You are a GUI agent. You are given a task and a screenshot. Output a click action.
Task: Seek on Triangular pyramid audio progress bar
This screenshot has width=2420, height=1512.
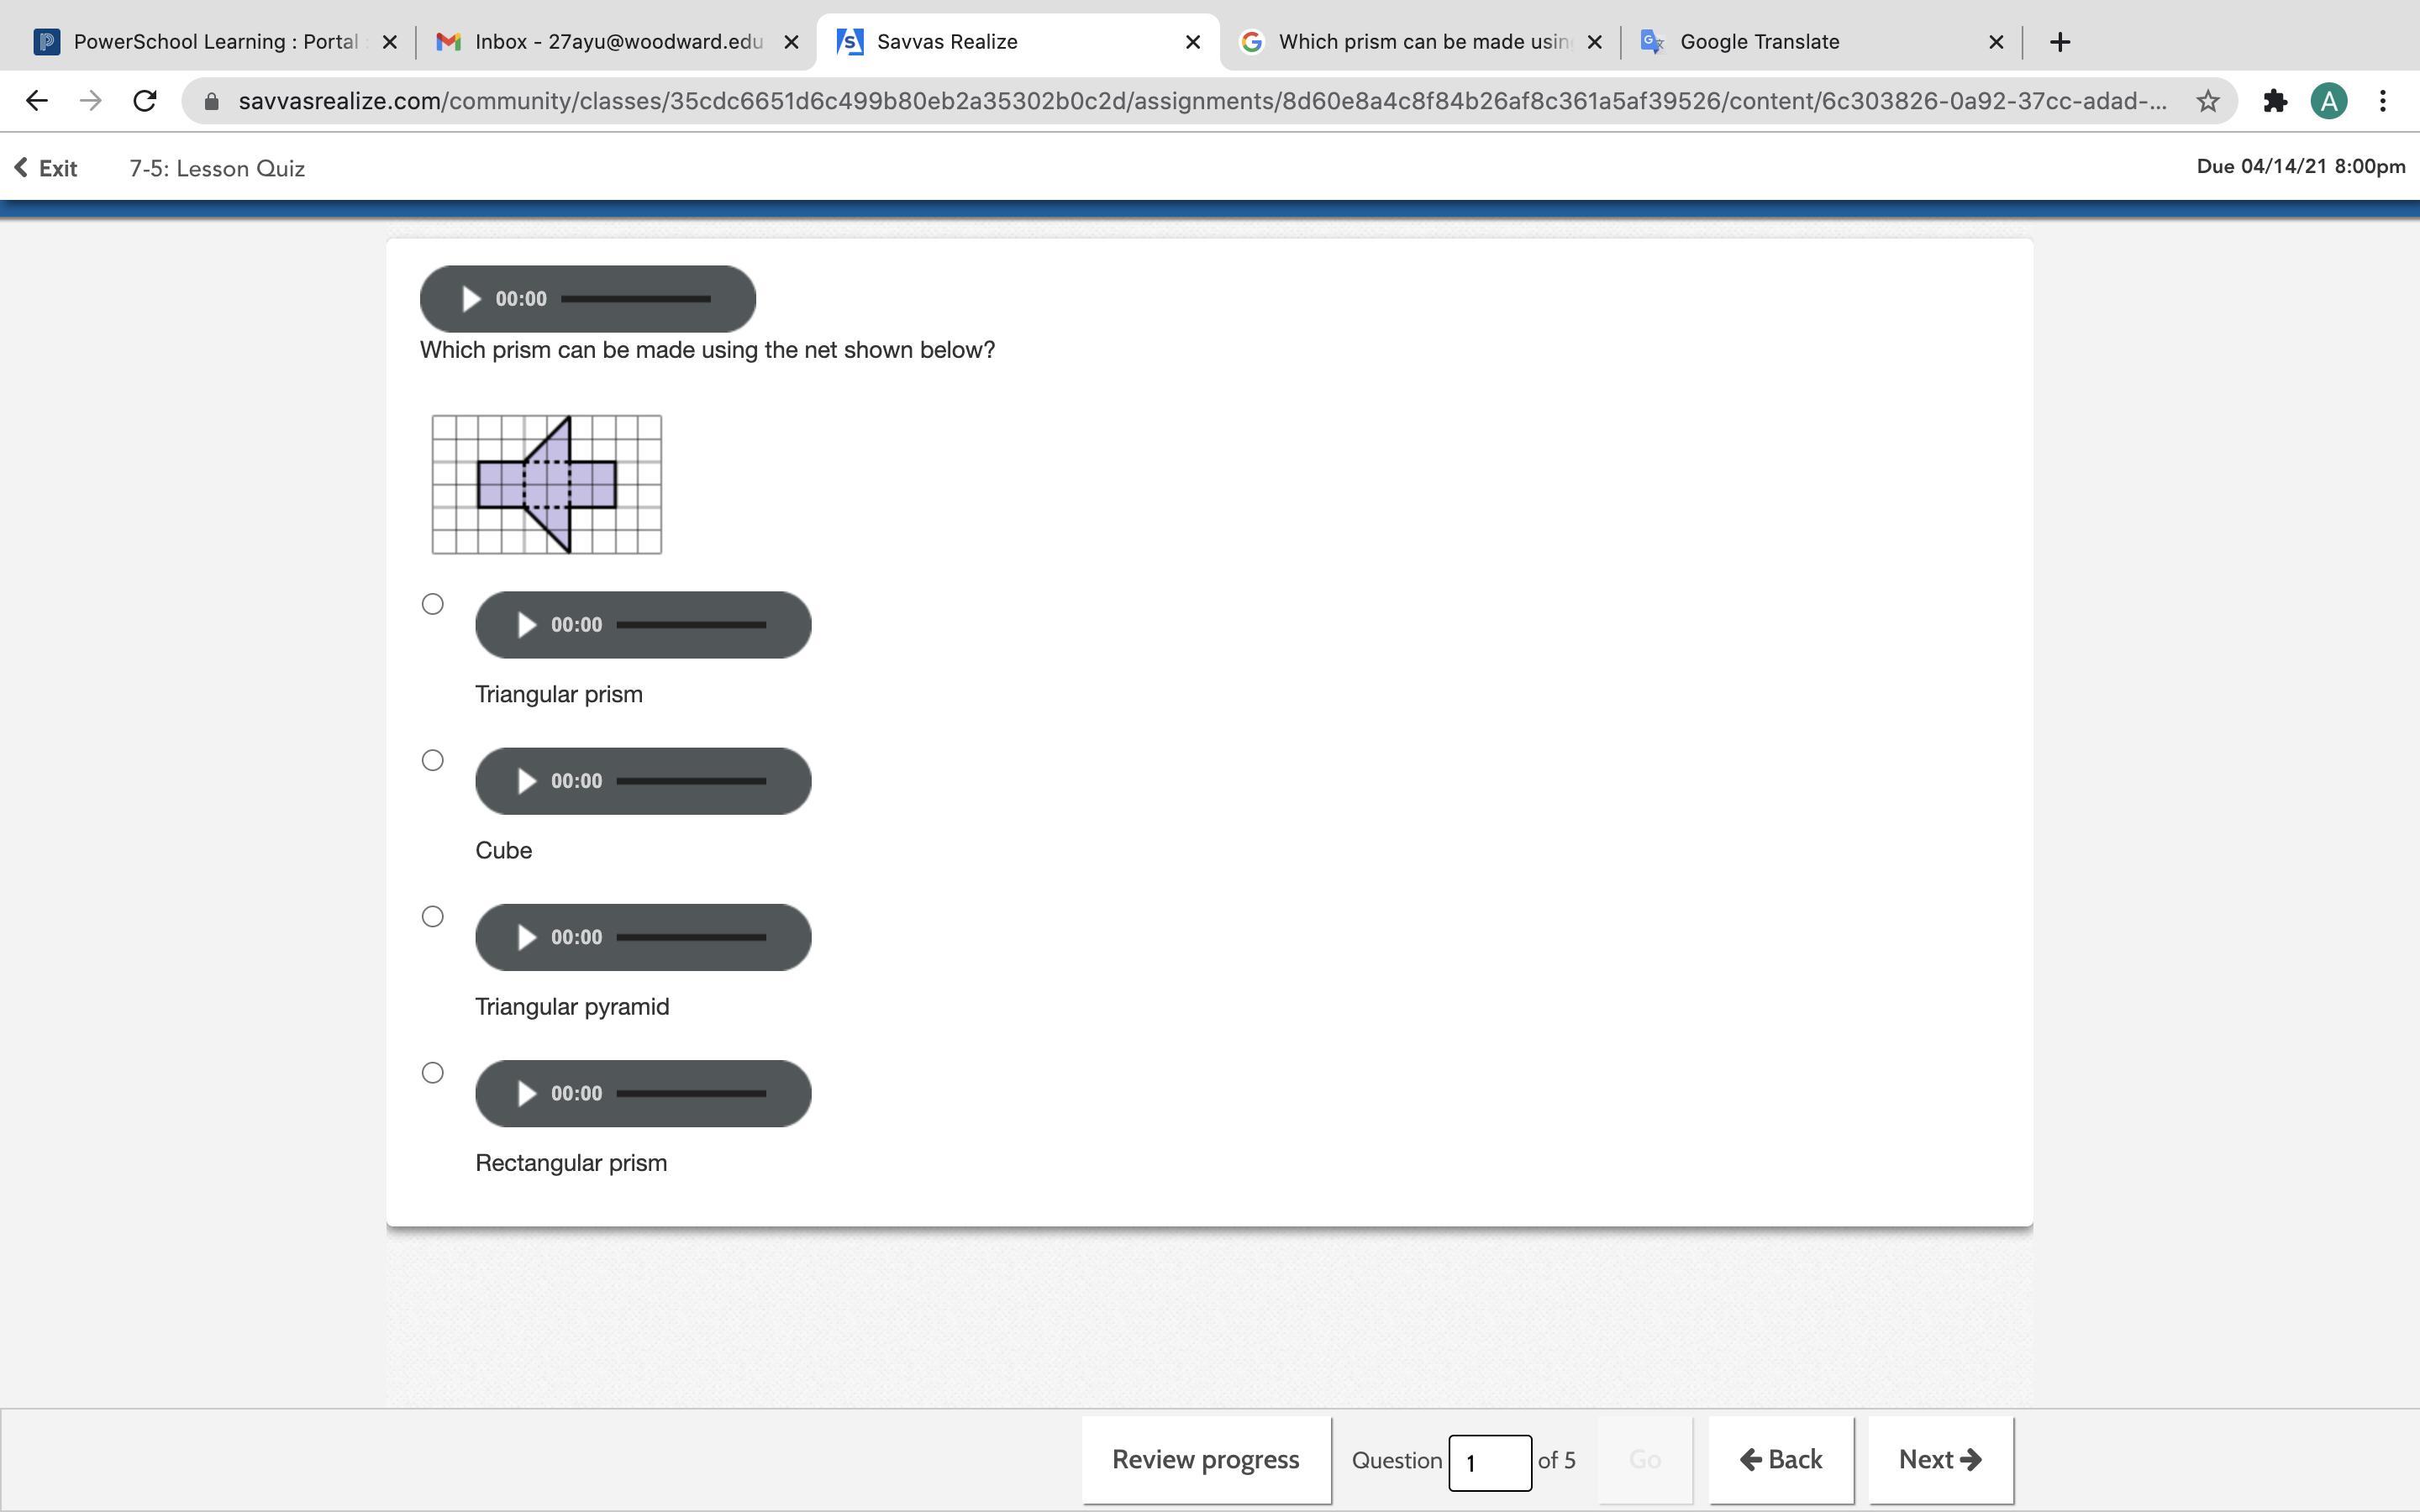pyautogui.click(x=691, y=937)
